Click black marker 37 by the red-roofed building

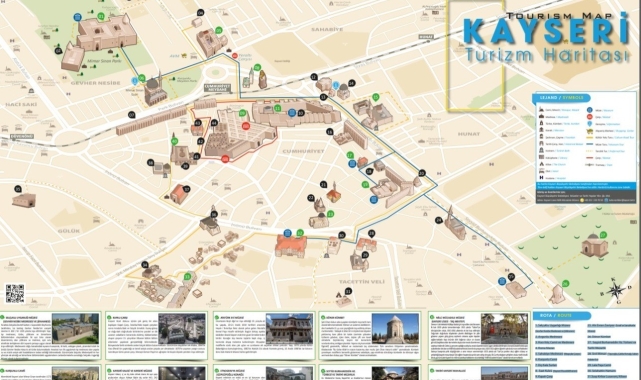[x=187, y=189]
